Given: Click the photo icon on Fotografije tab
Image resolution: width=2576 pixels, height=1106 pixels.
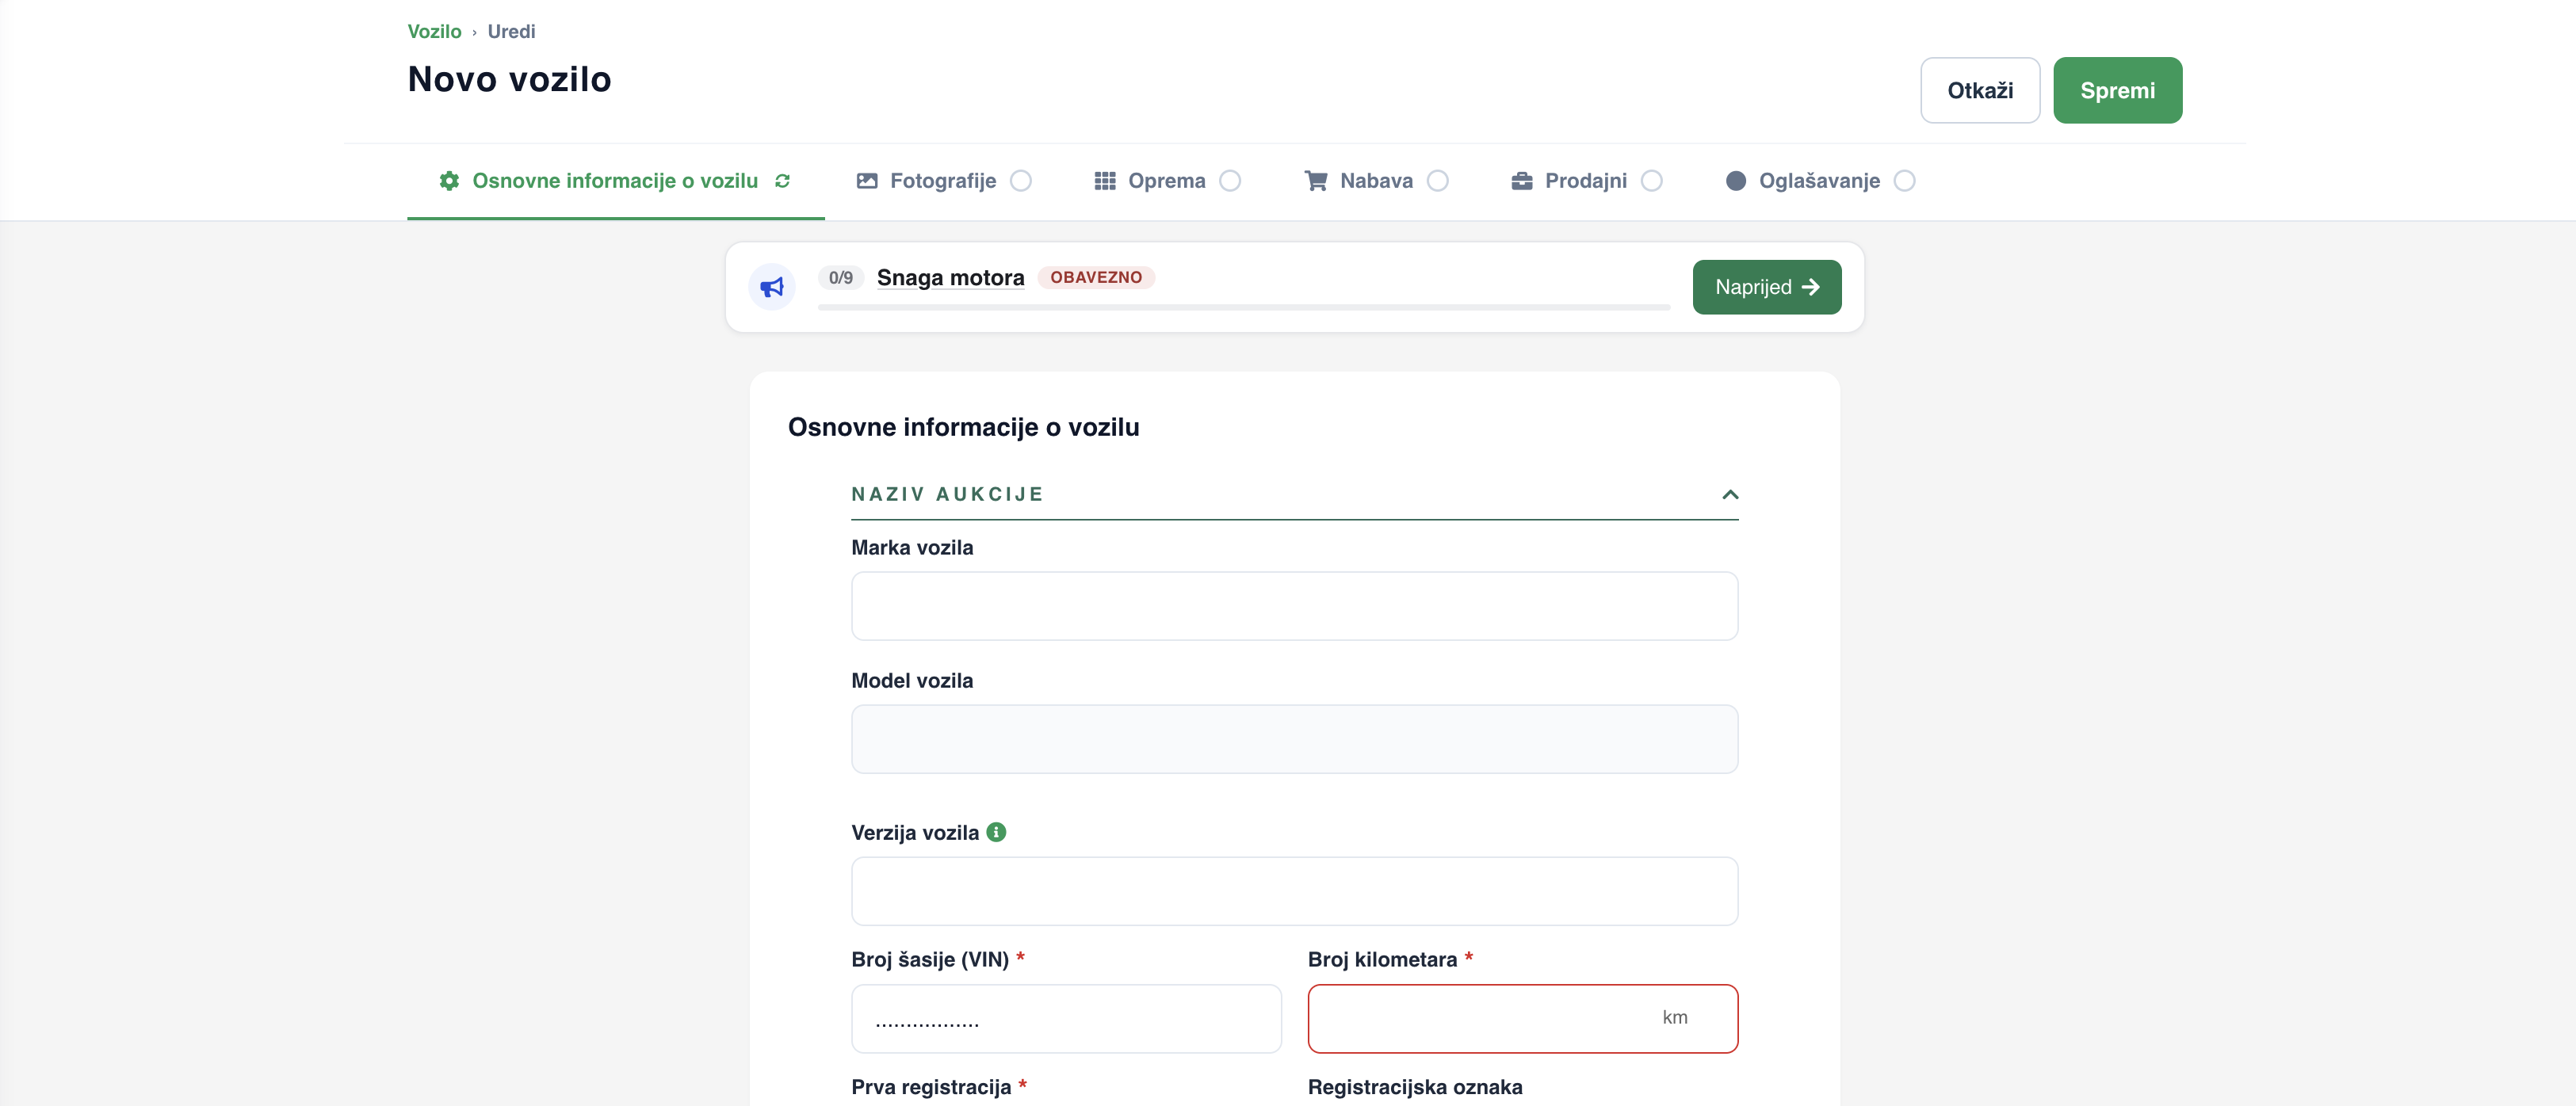Looking at the screenshot, I should pyautogui.click(x=867, y=181).
